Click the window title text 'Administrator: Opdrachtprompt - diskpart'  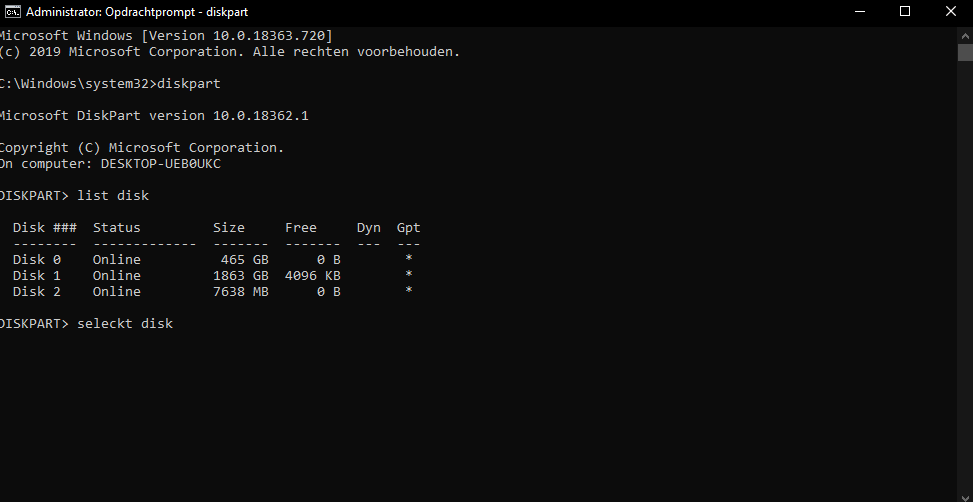[137, 12]
